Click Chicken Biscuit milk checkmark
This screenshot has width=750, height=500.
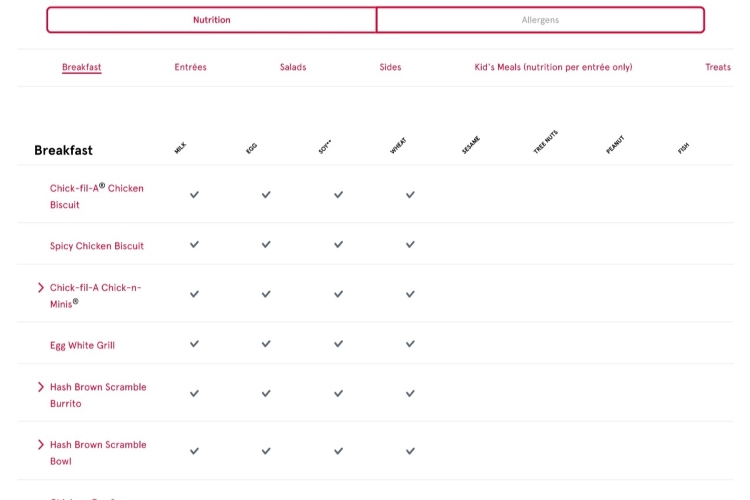point(194,195)
